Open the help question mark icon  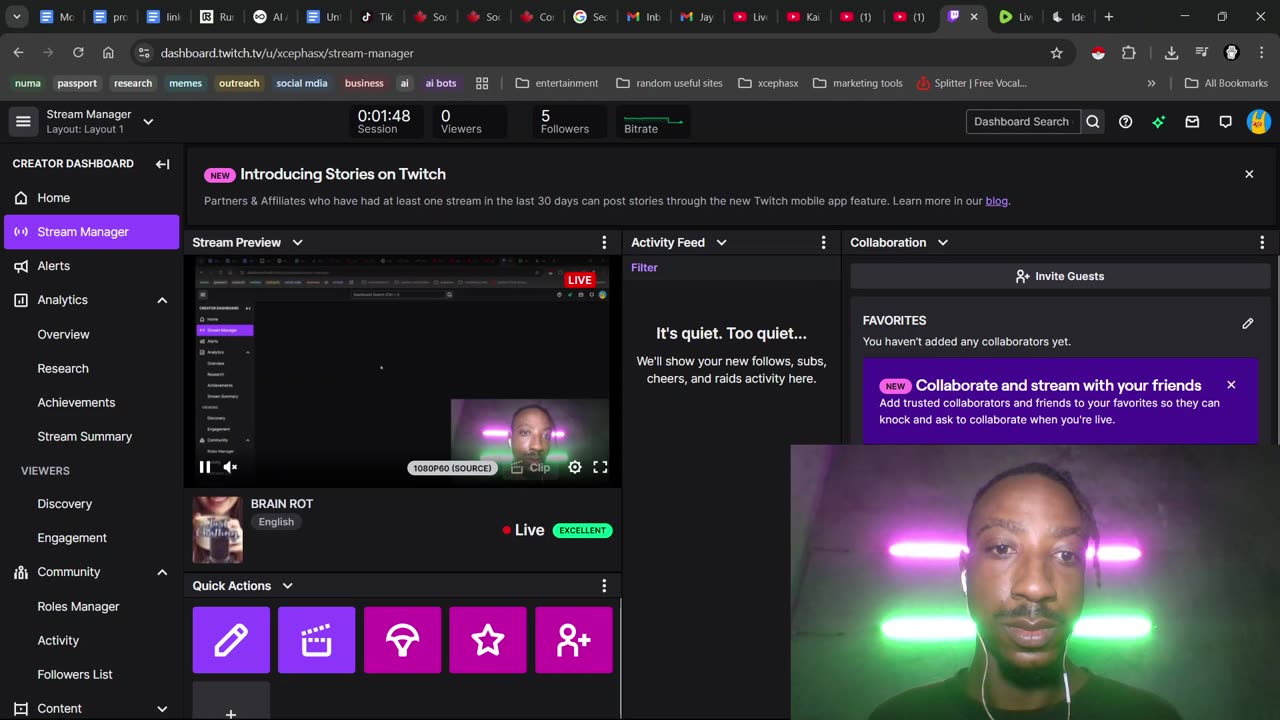pos(1126,122)
